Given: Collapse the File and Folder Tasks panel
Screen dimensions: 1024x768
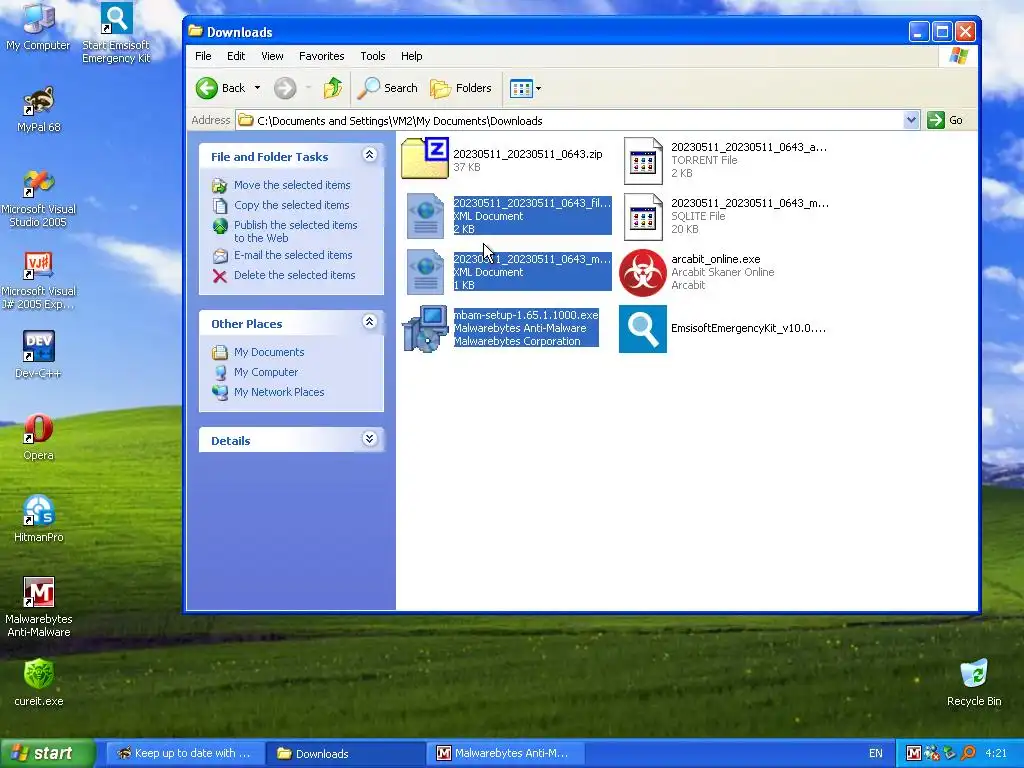Looking at the screenshot, I should point(370,155).
